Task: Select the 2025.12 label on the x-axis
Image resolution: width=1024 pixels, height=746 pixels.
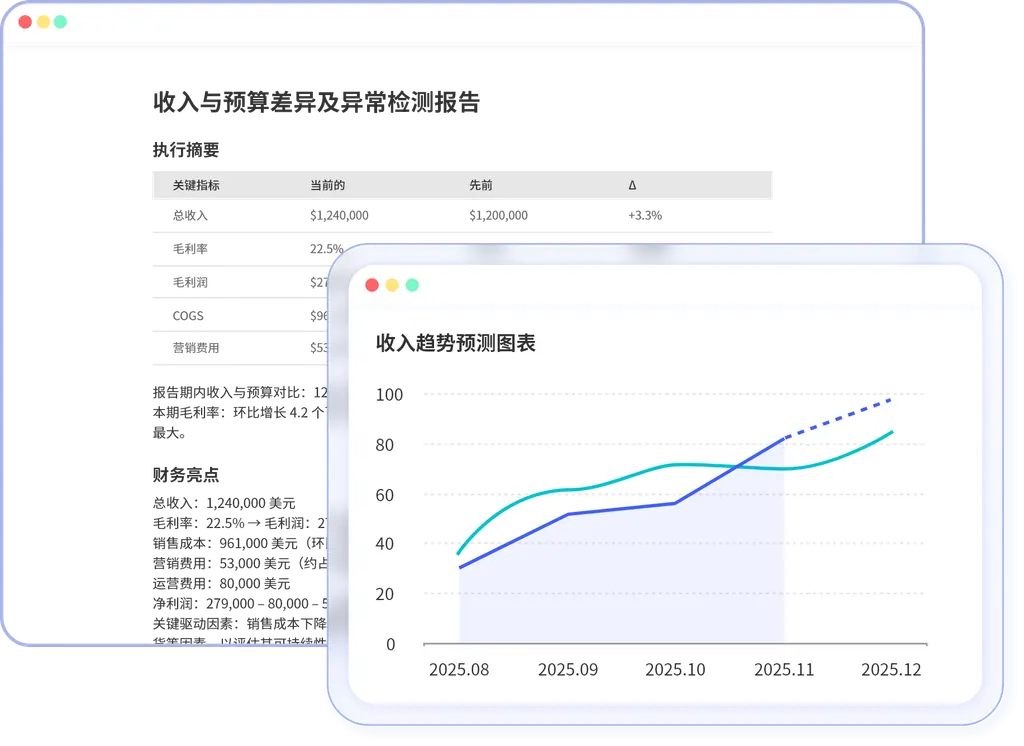Action: [893, 670]
